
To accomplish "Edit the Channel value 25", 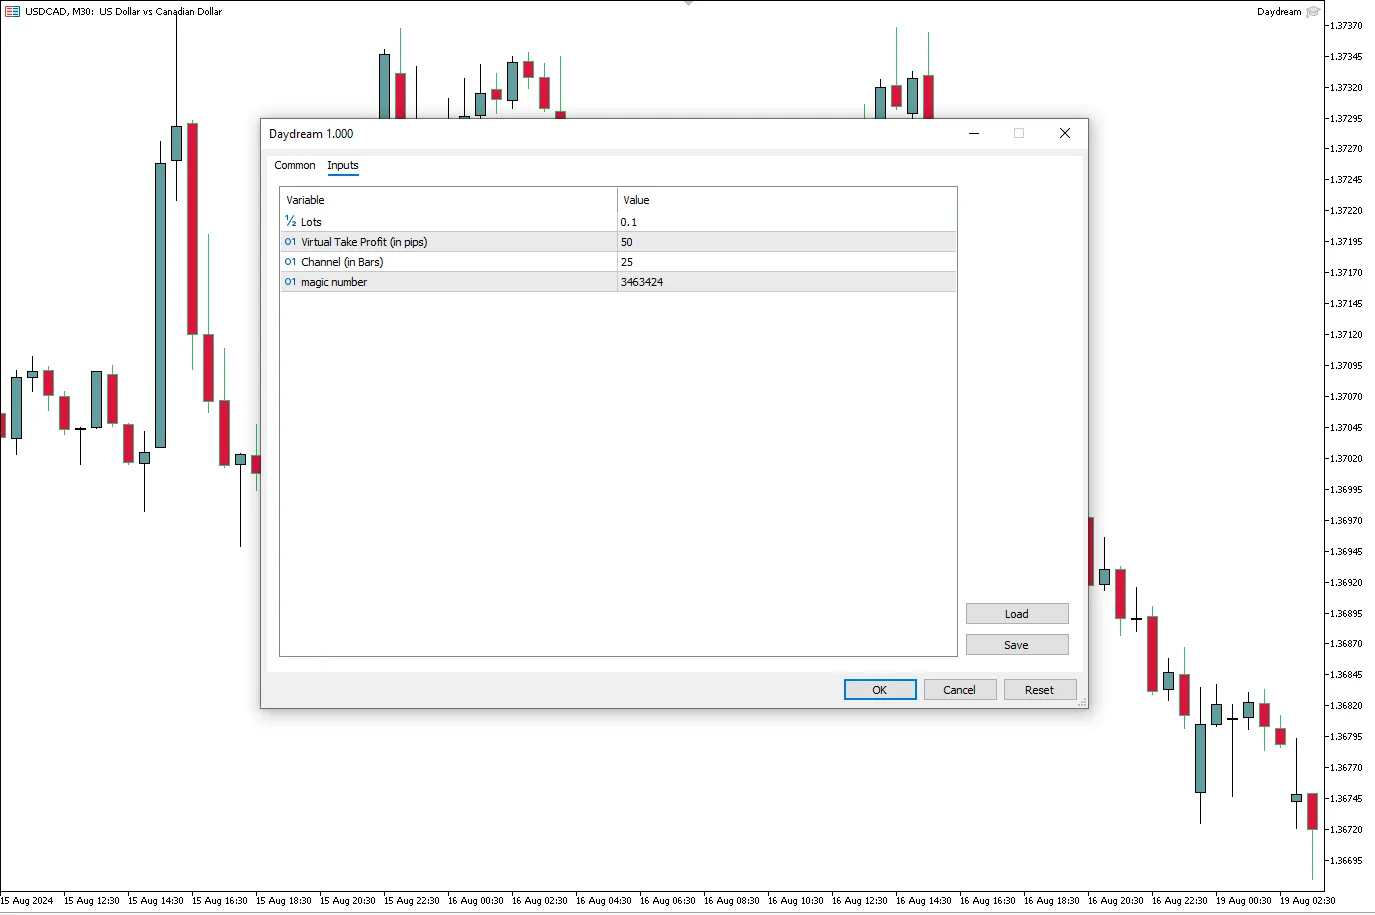I will (787, 262).
